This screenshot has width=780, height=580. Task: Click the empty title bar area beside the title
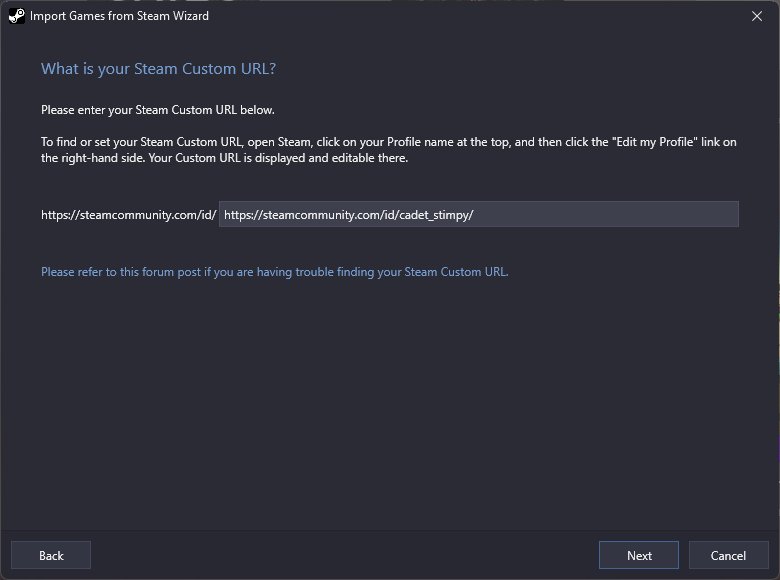[450, 16]
